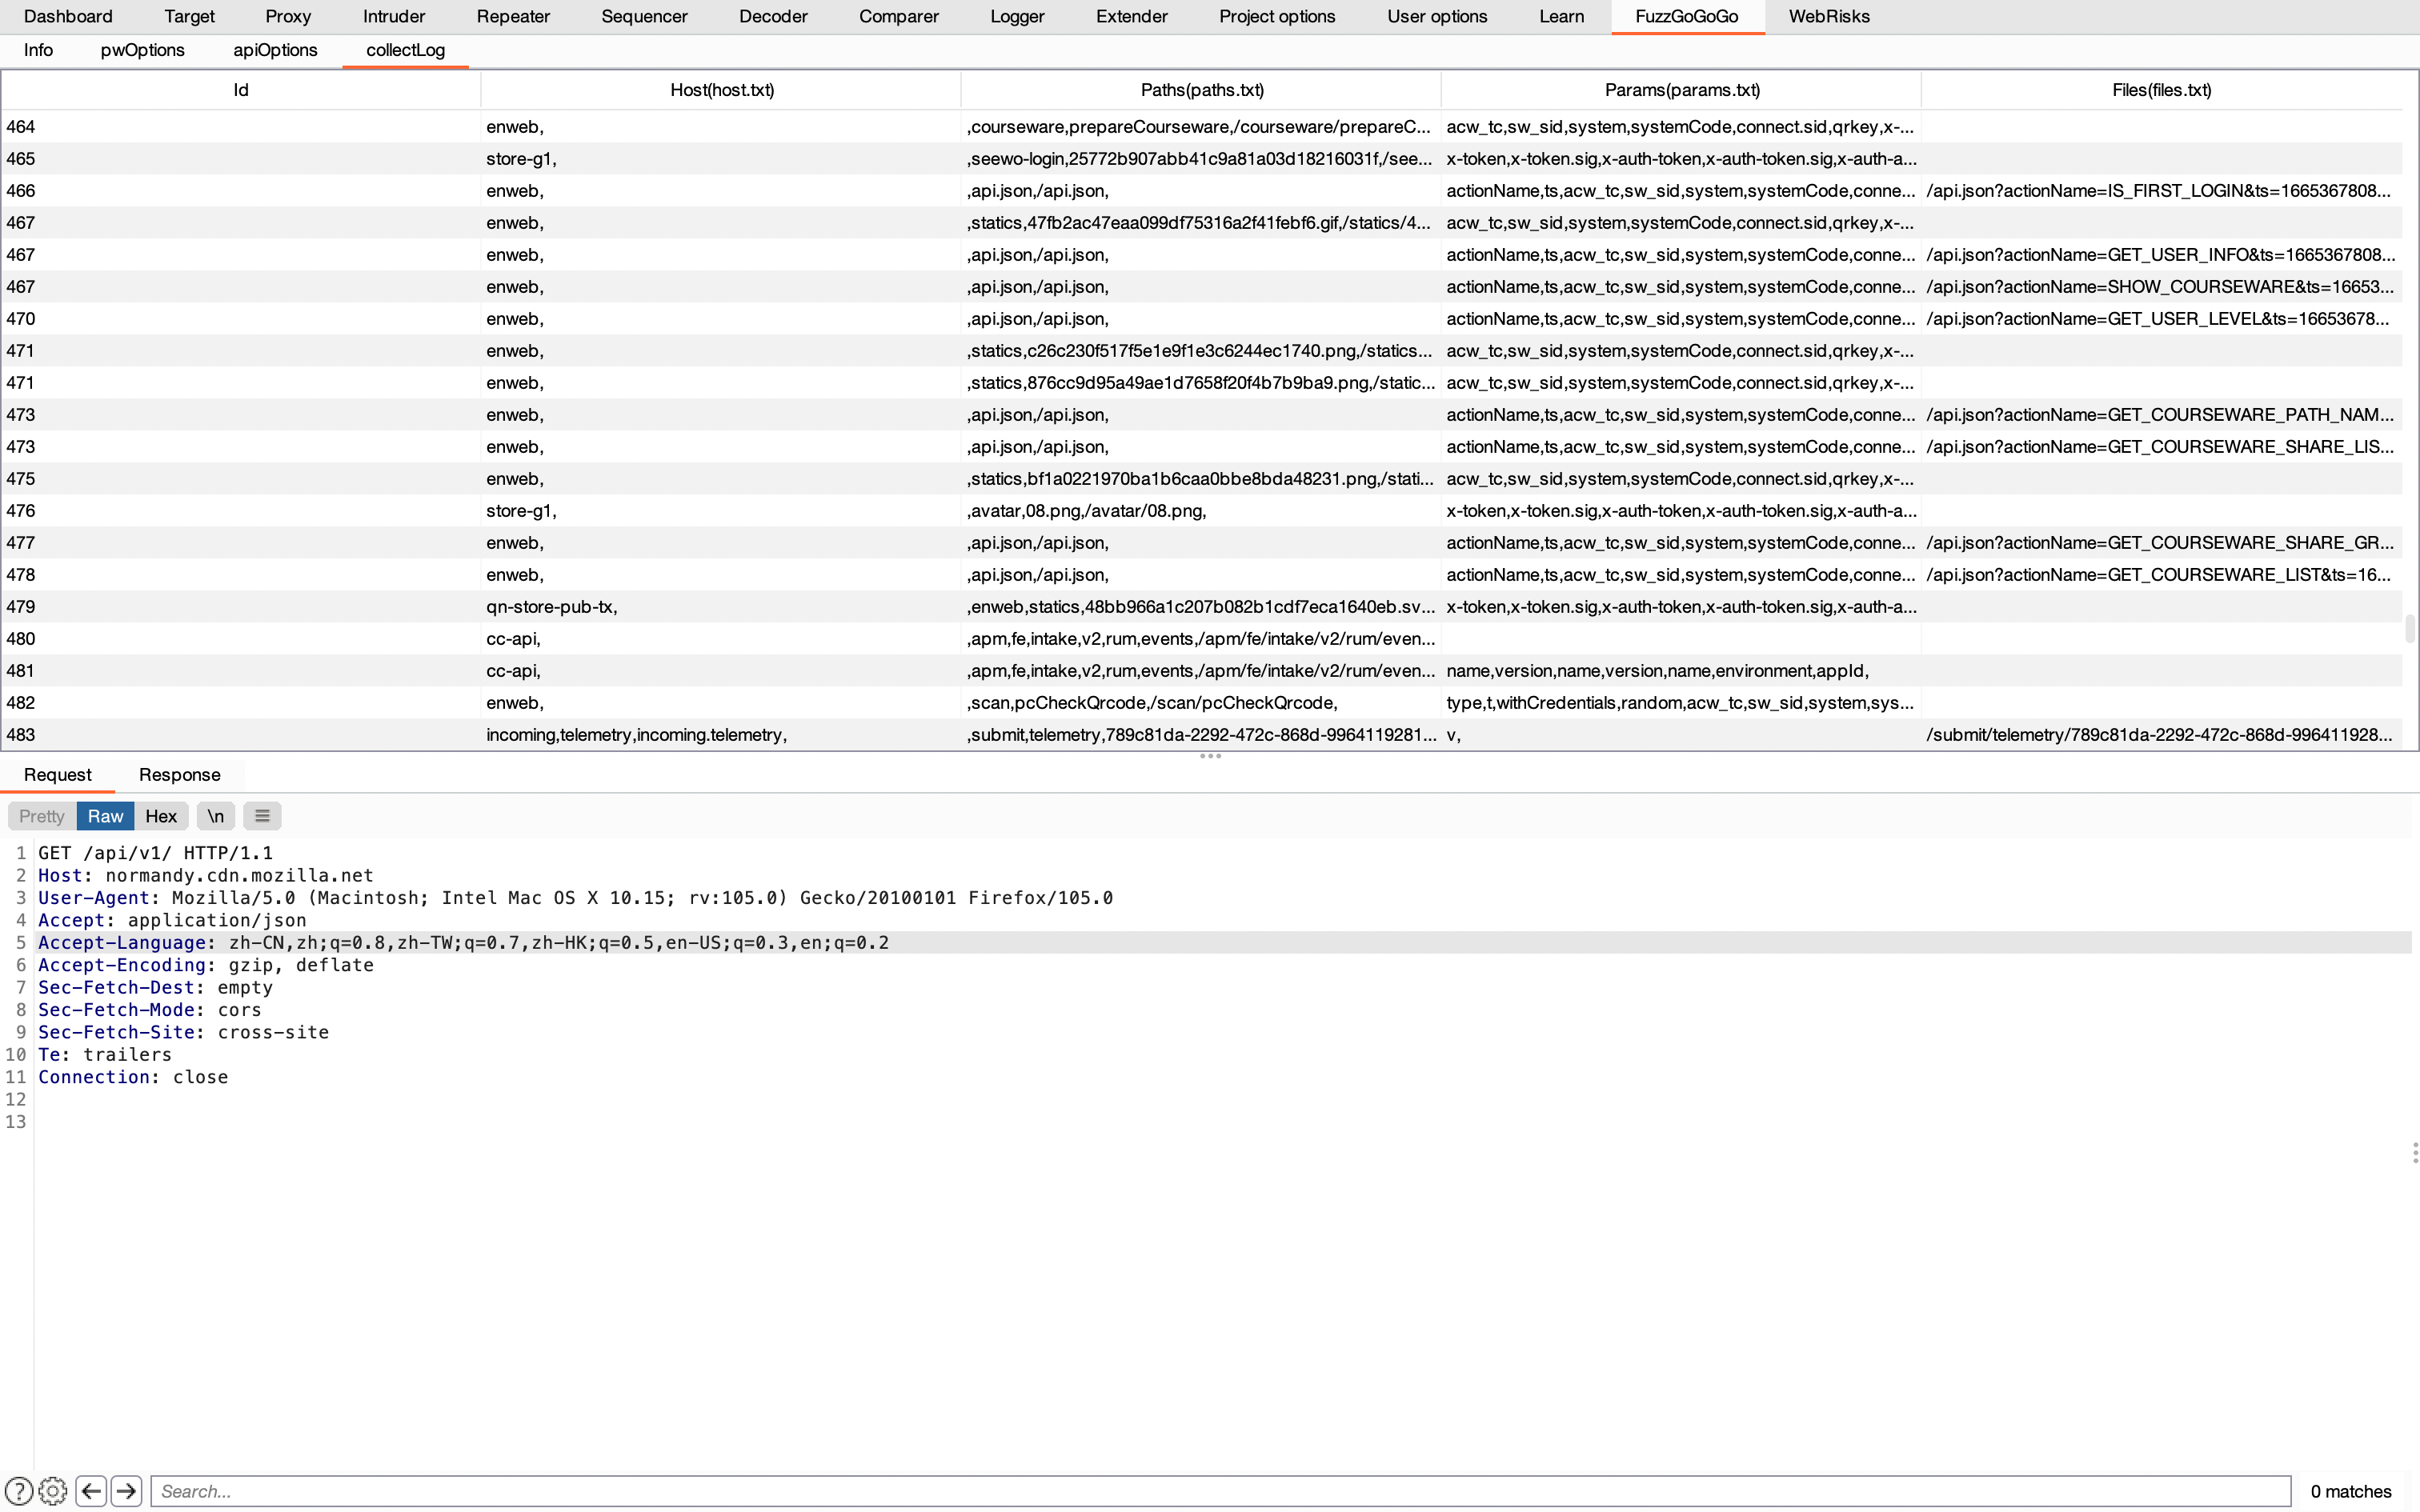The height and width of the screenshot is (1512, 2420).
Task: Open the WebRisks tab
Action: (x=1828, y=16)
